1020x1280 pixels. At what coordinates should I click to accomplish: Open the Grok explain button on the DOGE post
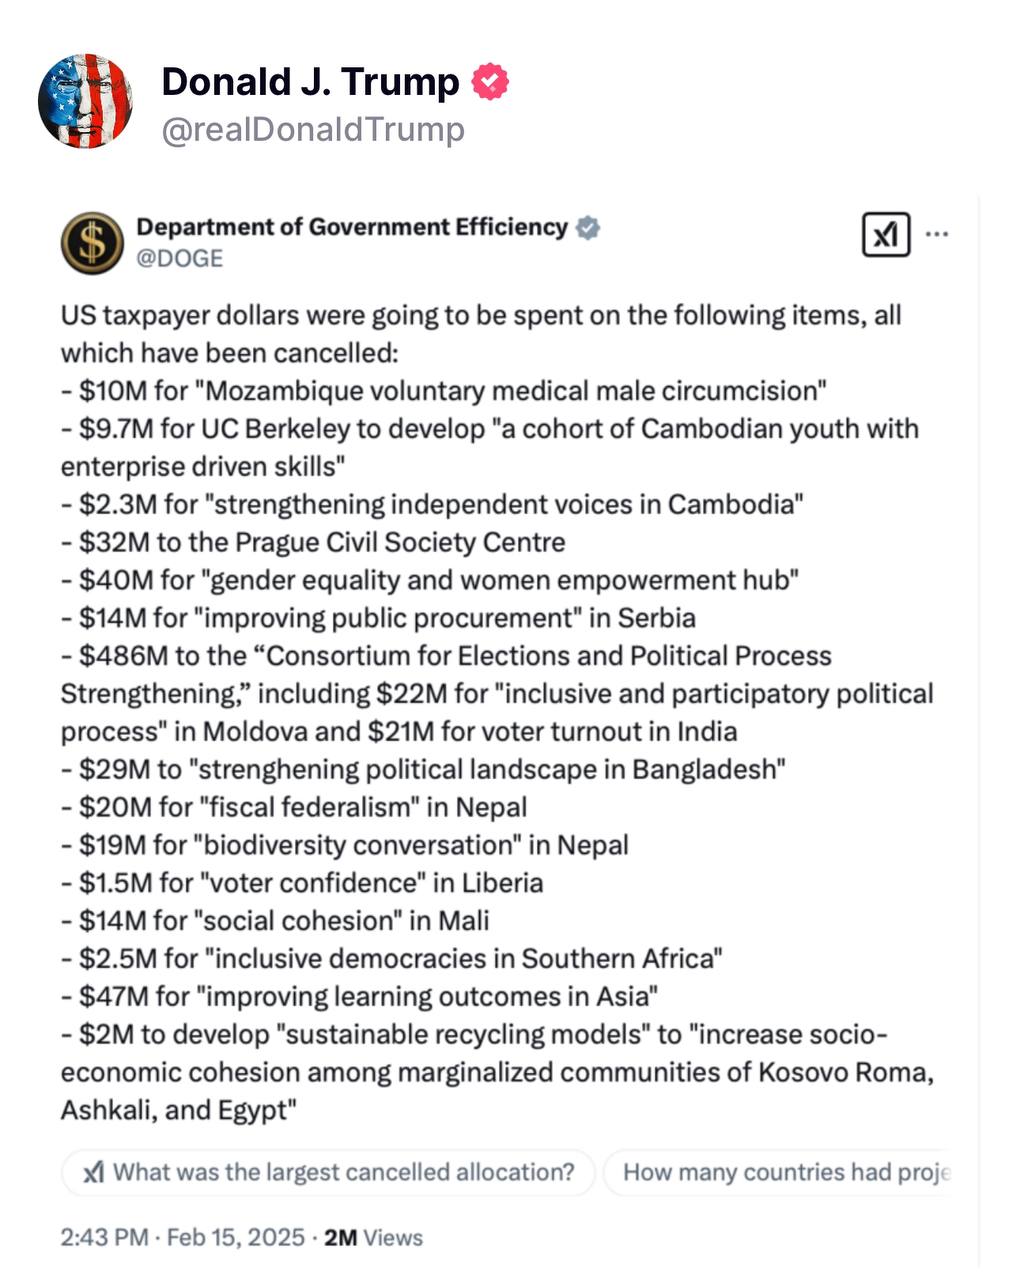[886, 235]
